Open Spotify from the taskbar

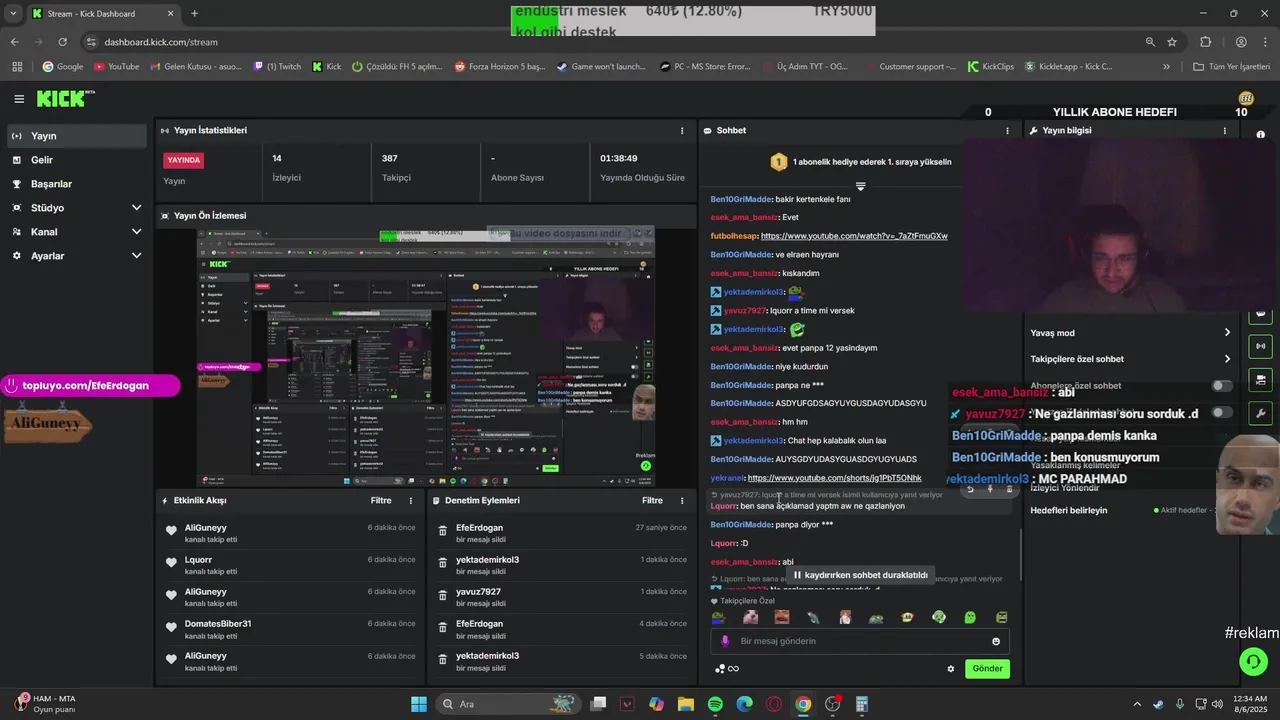715,704
